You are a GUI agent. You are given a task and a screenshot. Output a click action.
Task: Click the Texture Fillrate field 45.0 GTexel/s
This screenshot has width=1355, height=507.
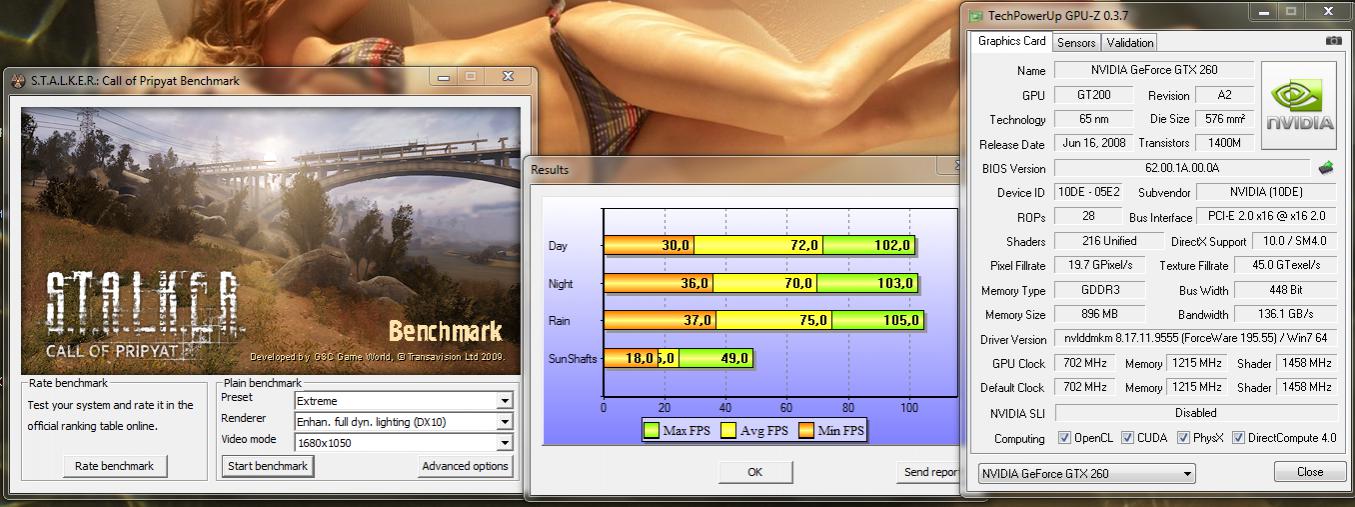[x=1284, y=265]
